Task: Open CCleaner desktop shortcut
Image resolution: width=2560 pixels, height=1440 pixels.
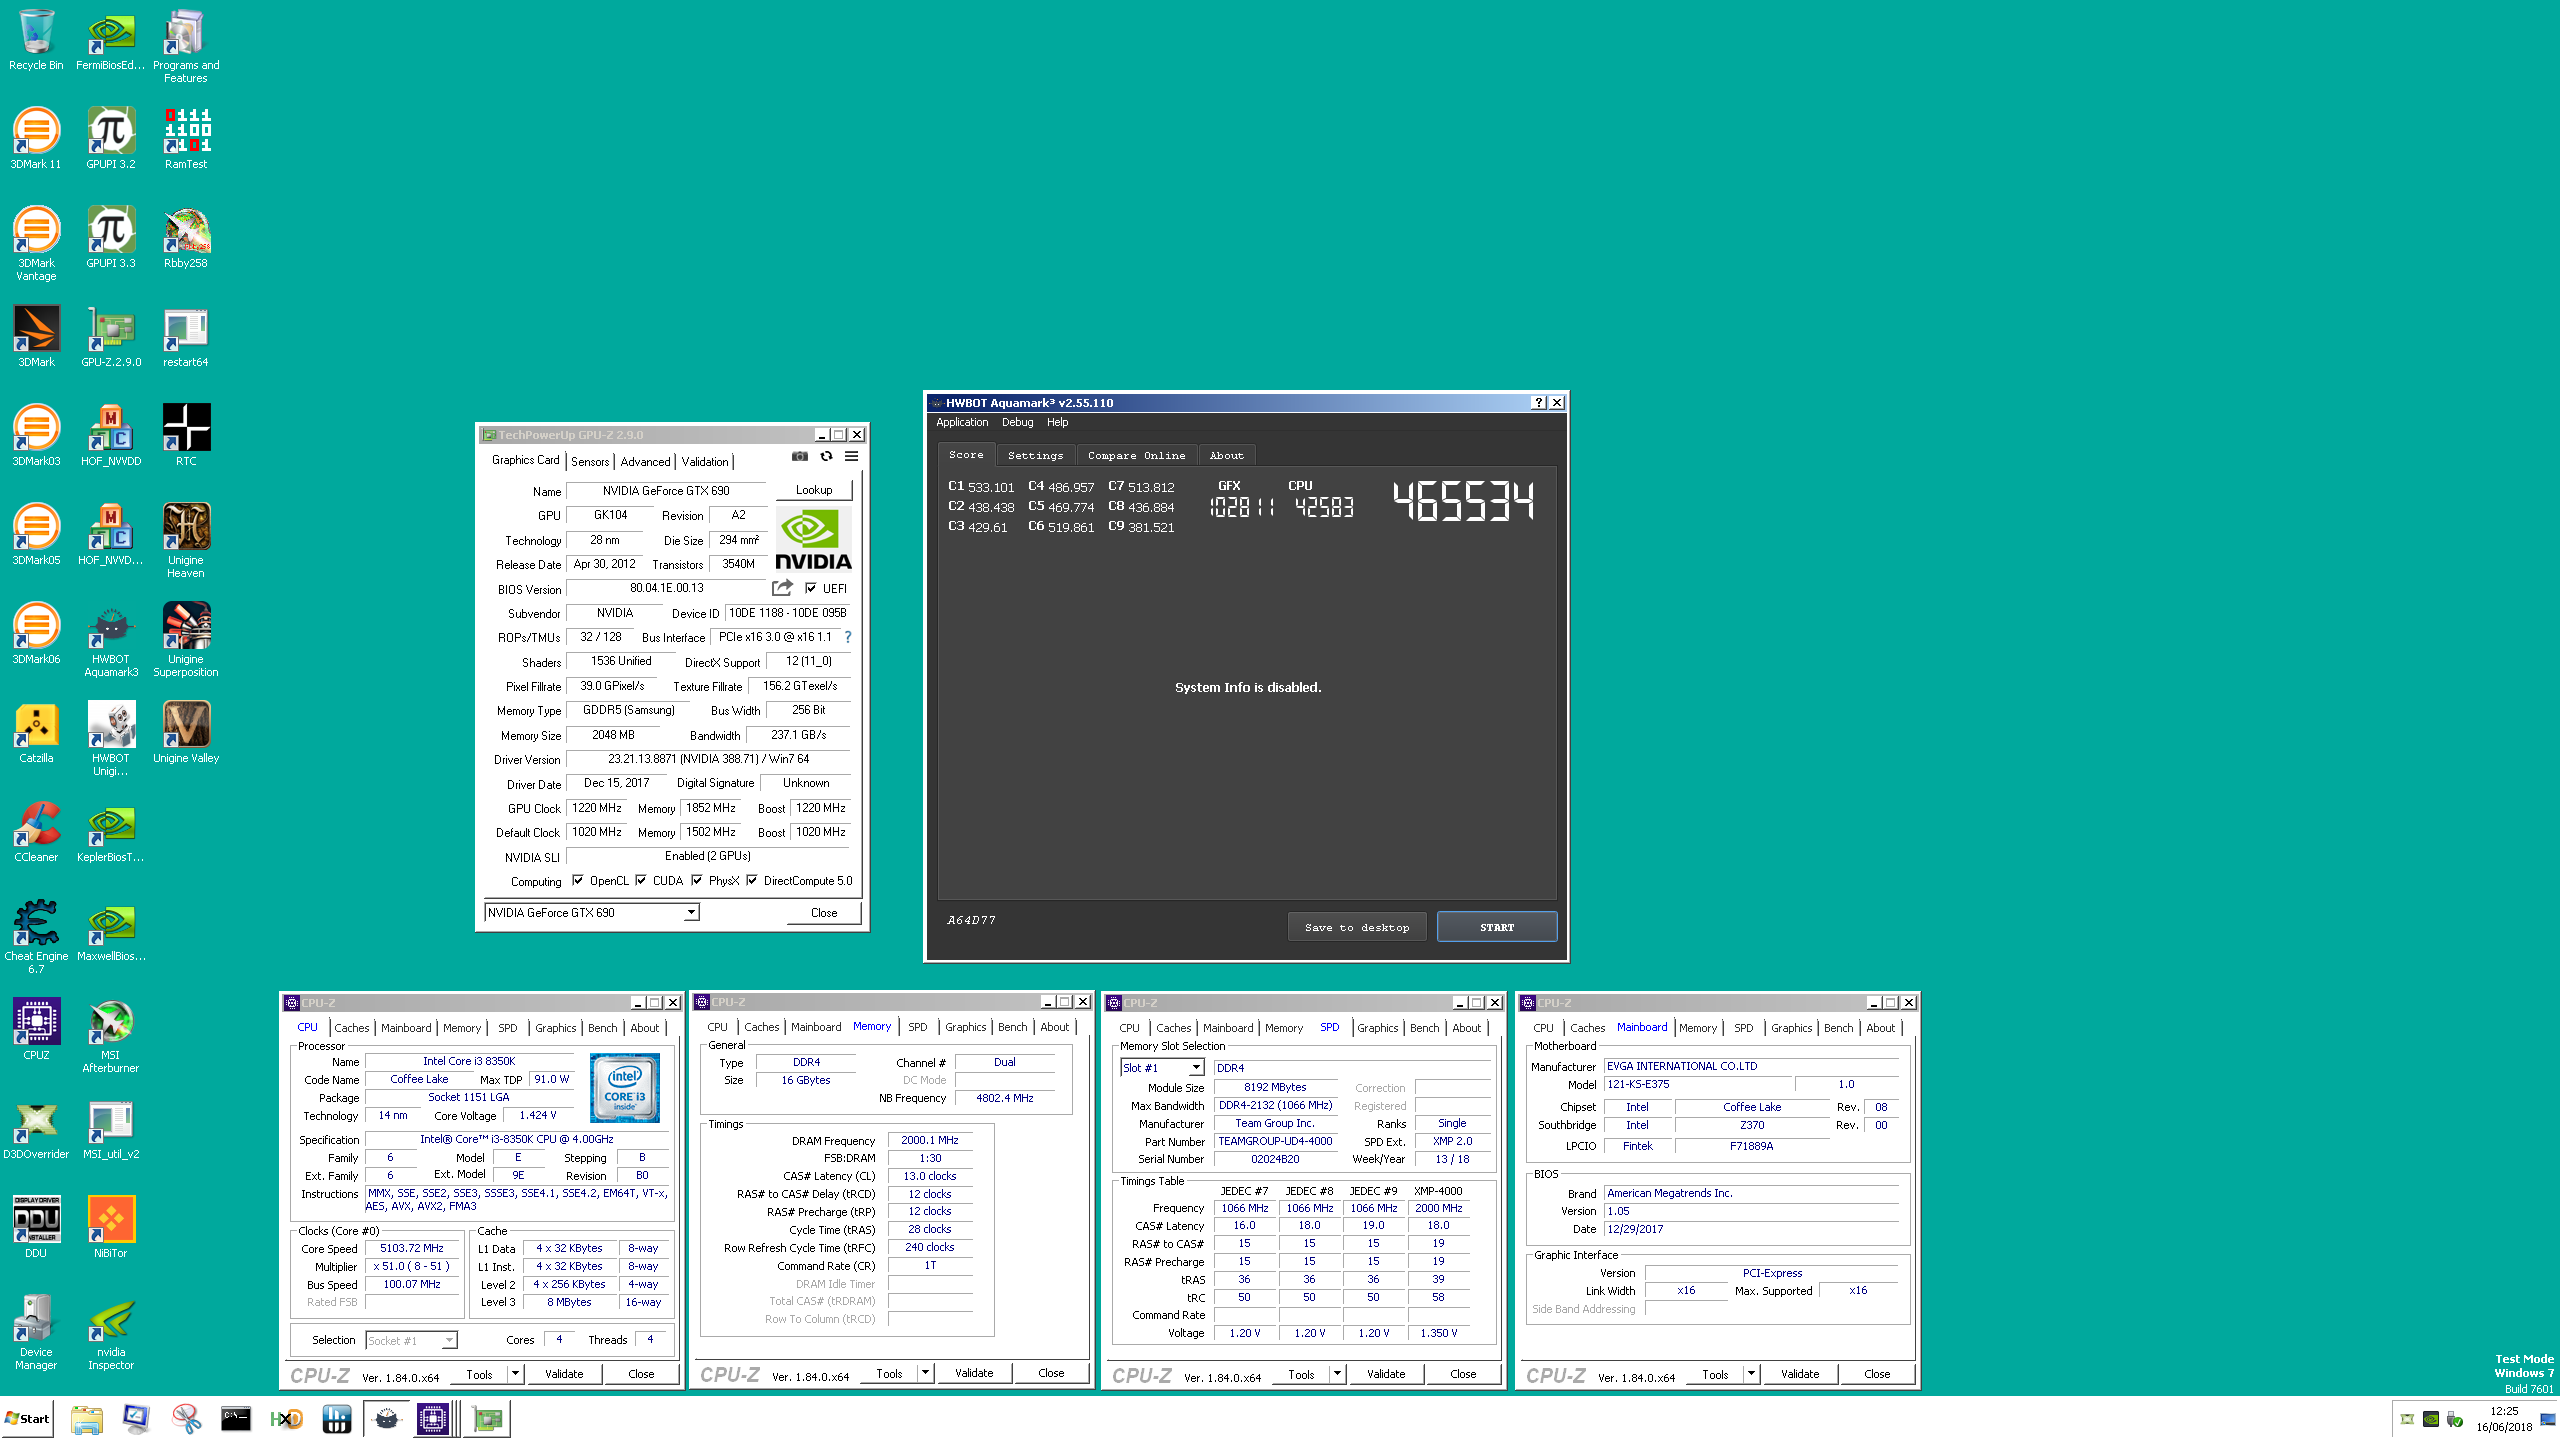Action: click(x=36, y=832)
